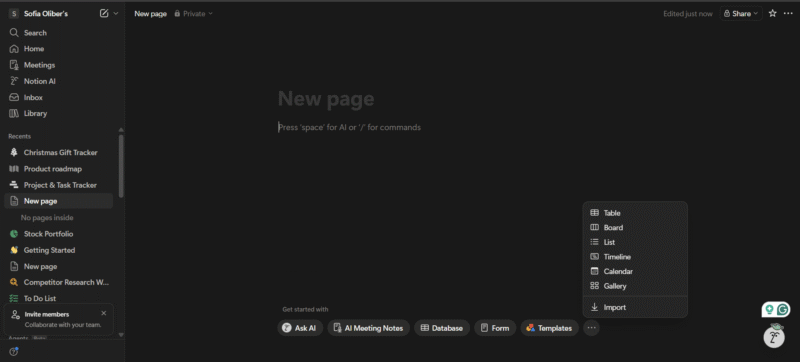Screen dimensions: 800x362
Task: Click the Edited just now label
Action: tap(687, 14)
